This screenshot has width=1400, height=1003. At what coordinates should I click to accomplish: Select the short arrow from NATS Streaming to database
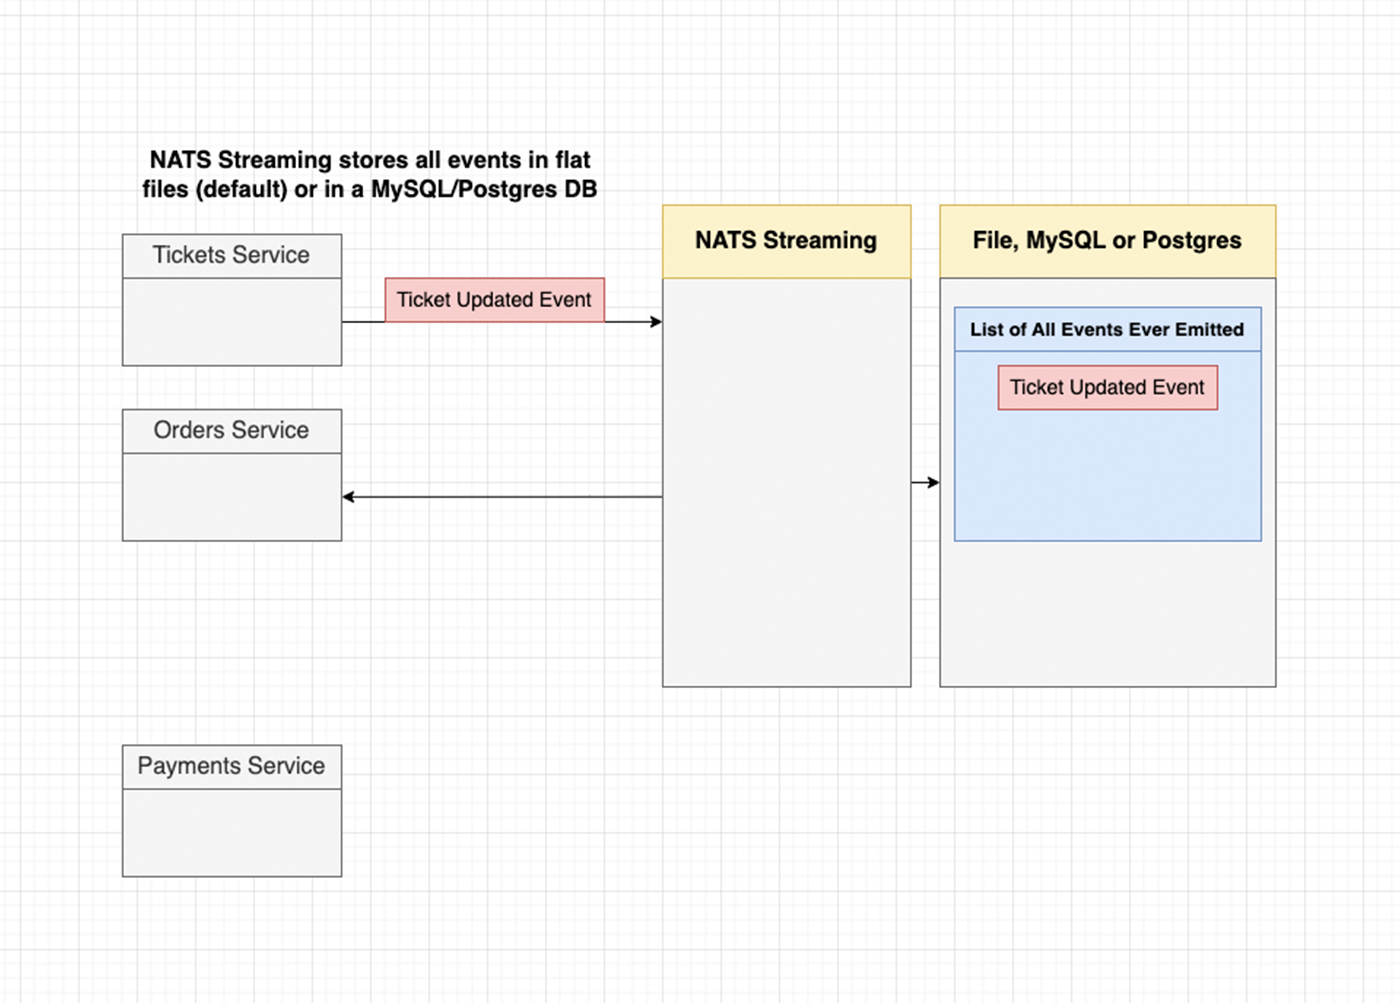[x=924, y=483]
